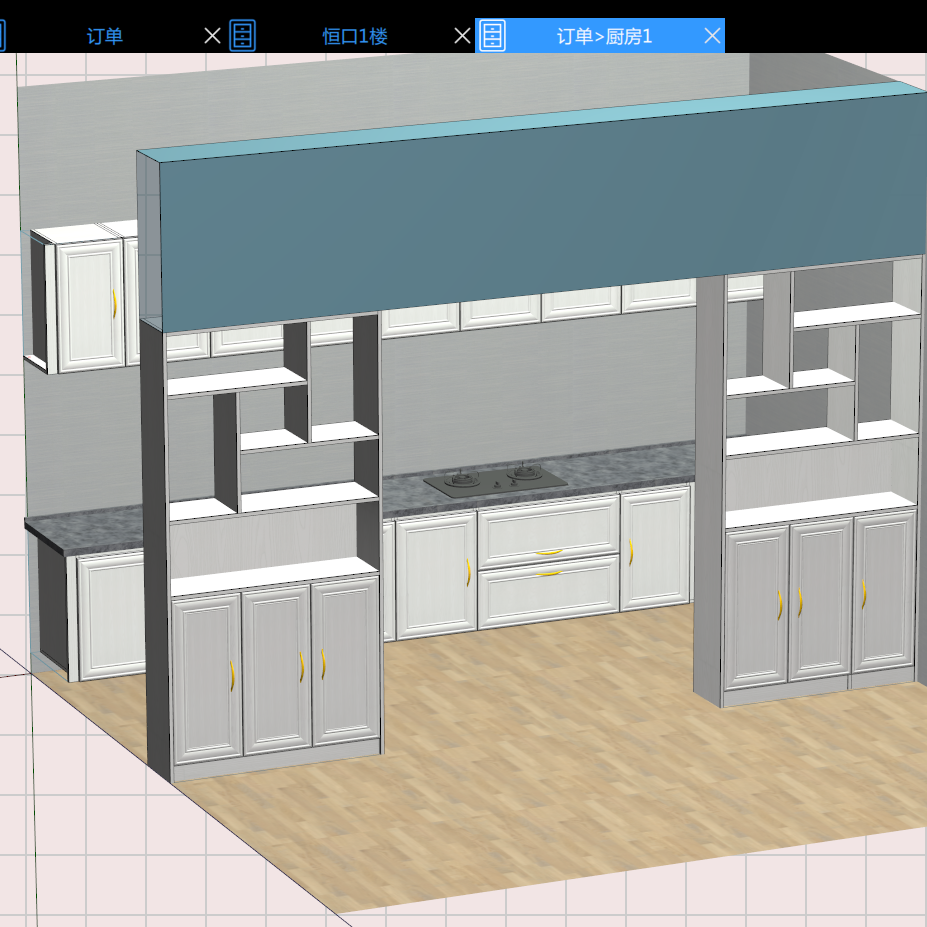Click the drawer icon on the 订单>厨房1 tab
This screenshot has width=927, height=927.
(x=494, y=35)
